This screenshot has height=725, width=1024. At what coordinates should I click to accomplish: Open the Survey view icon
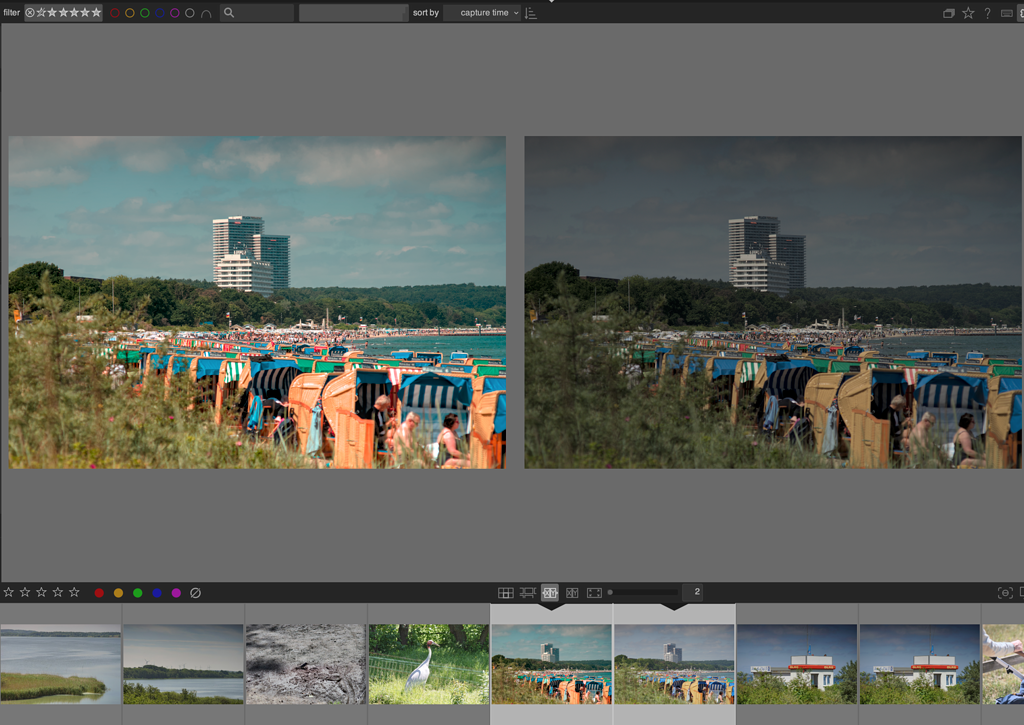click(572, 592)
